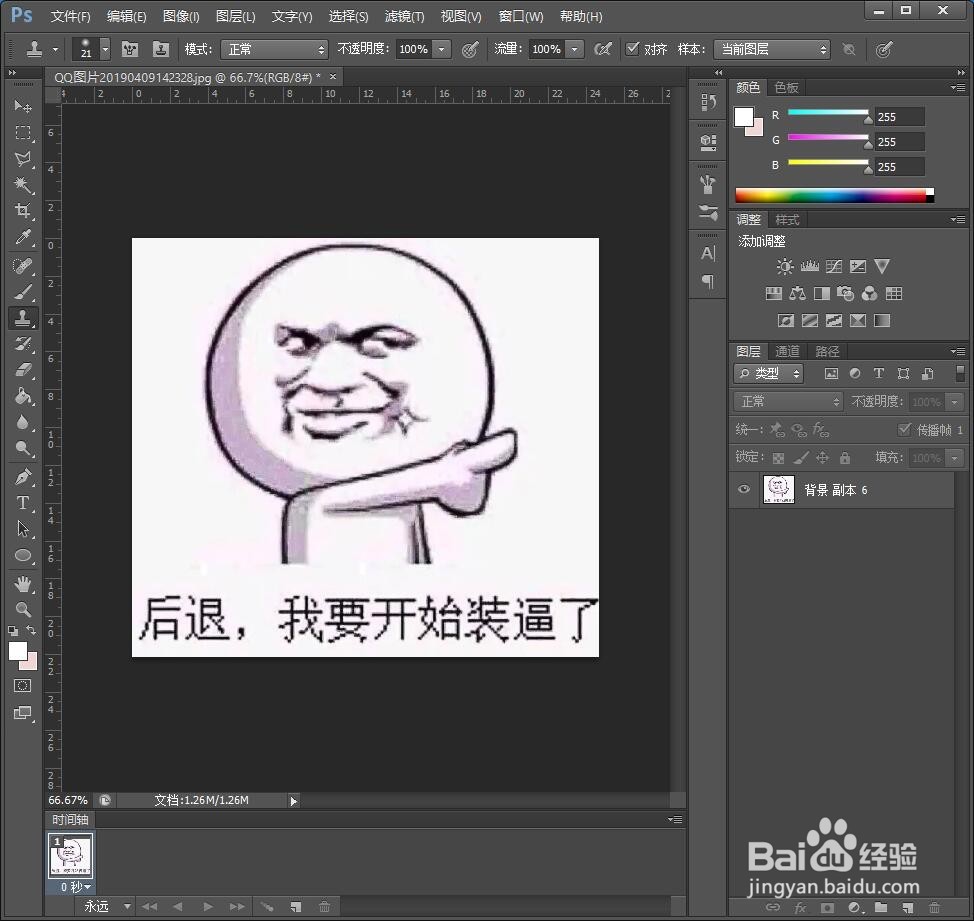
Task: Select the Clone Stamp tool
Action: pos(24,318)
